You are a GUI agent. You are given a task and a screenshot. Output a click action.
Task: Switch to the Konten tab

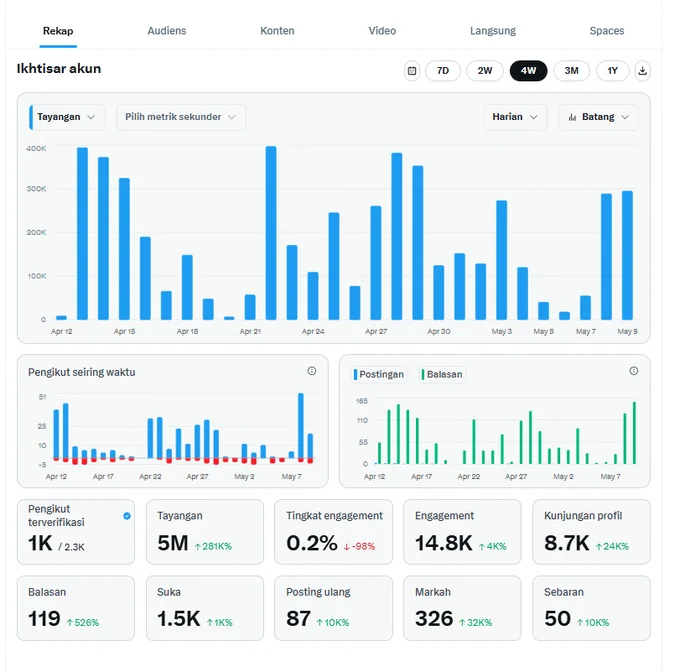tap(277, 31)
